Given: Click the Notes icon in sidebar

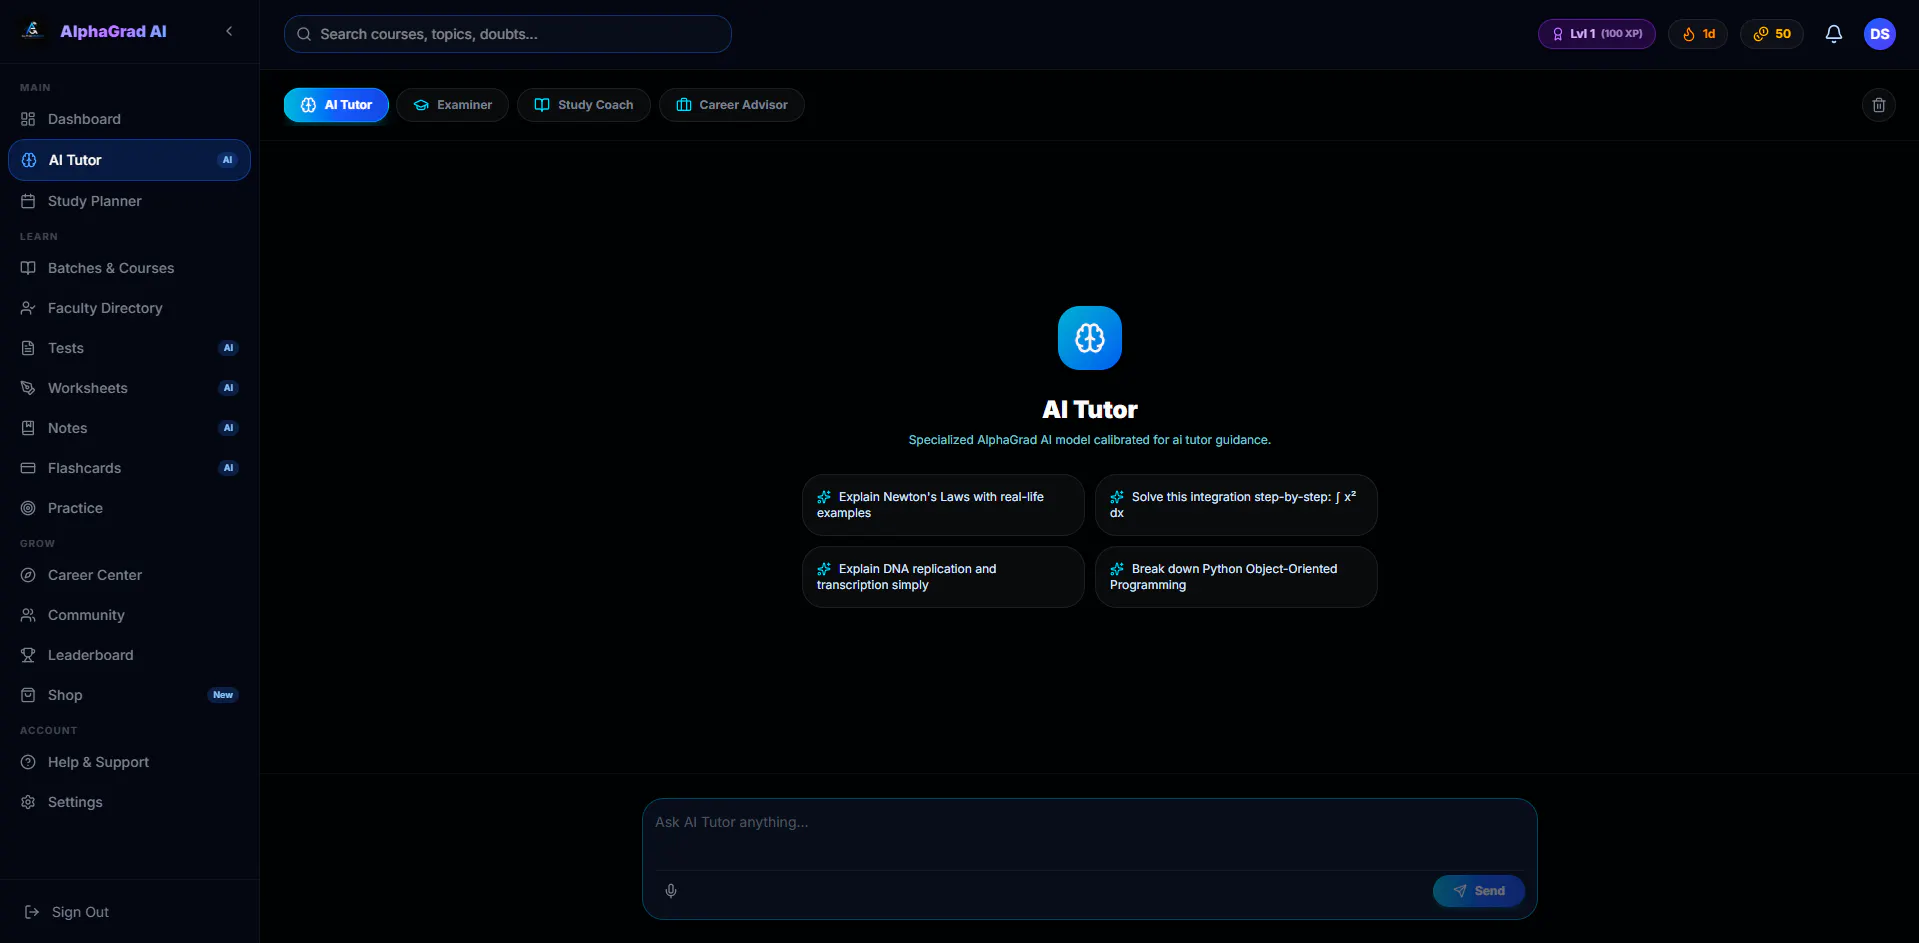Looking at the screenshot, I should click(28, 428).
